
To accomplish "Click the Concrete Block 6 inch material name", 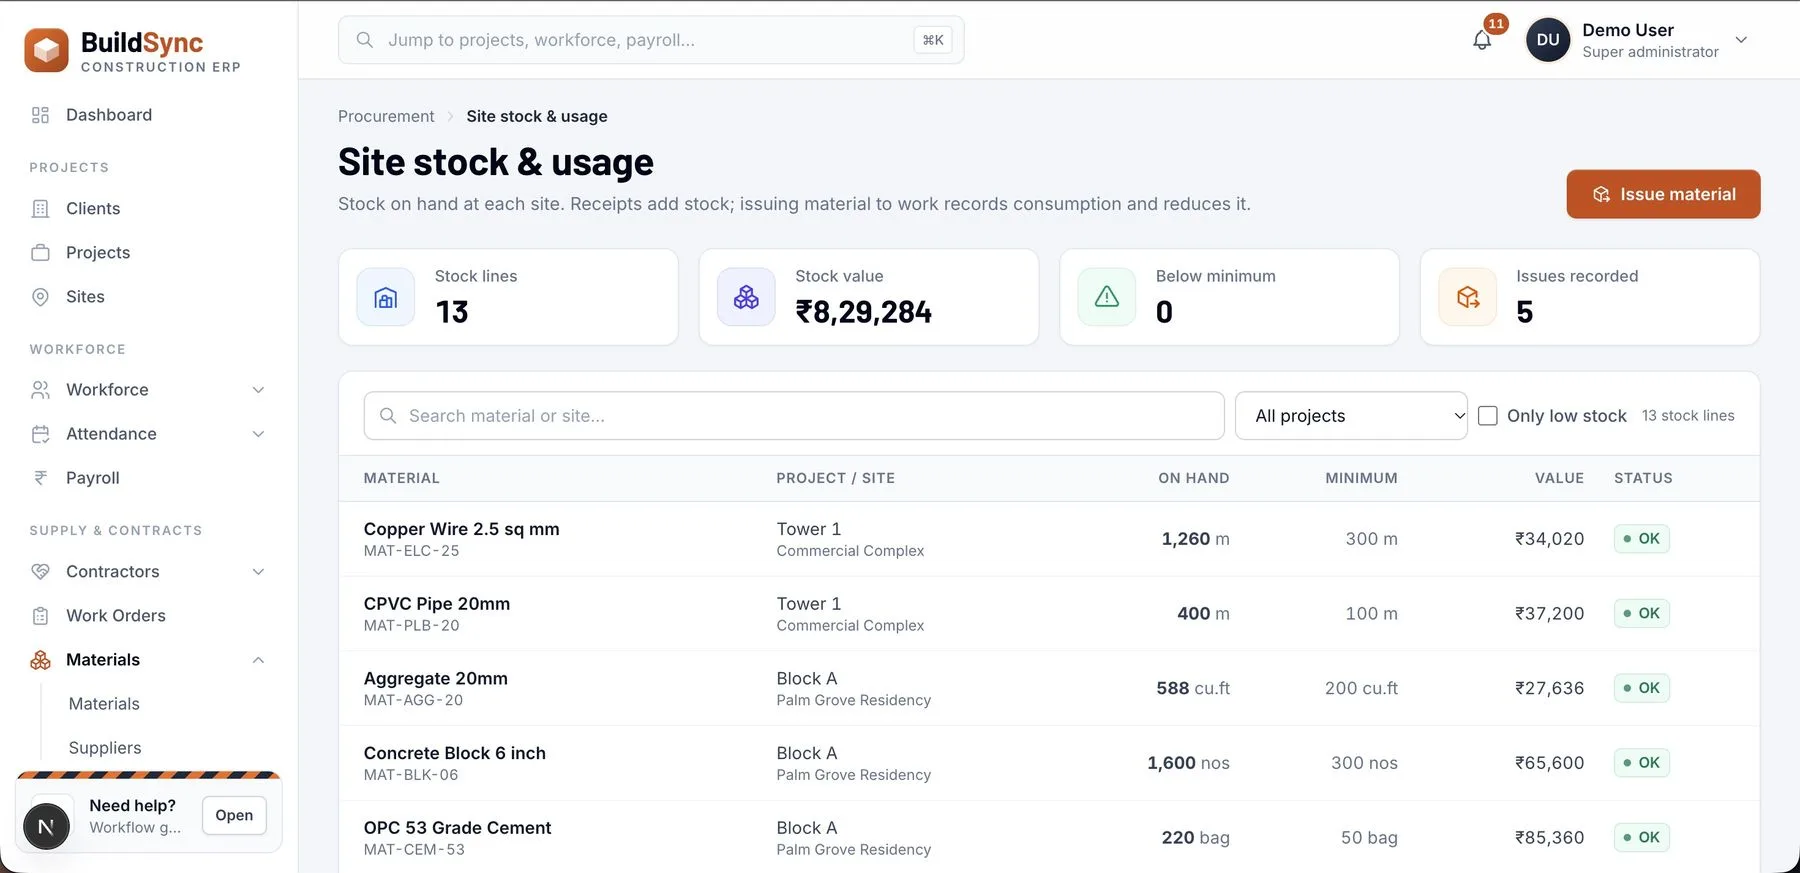I will (x=455, y=753).
